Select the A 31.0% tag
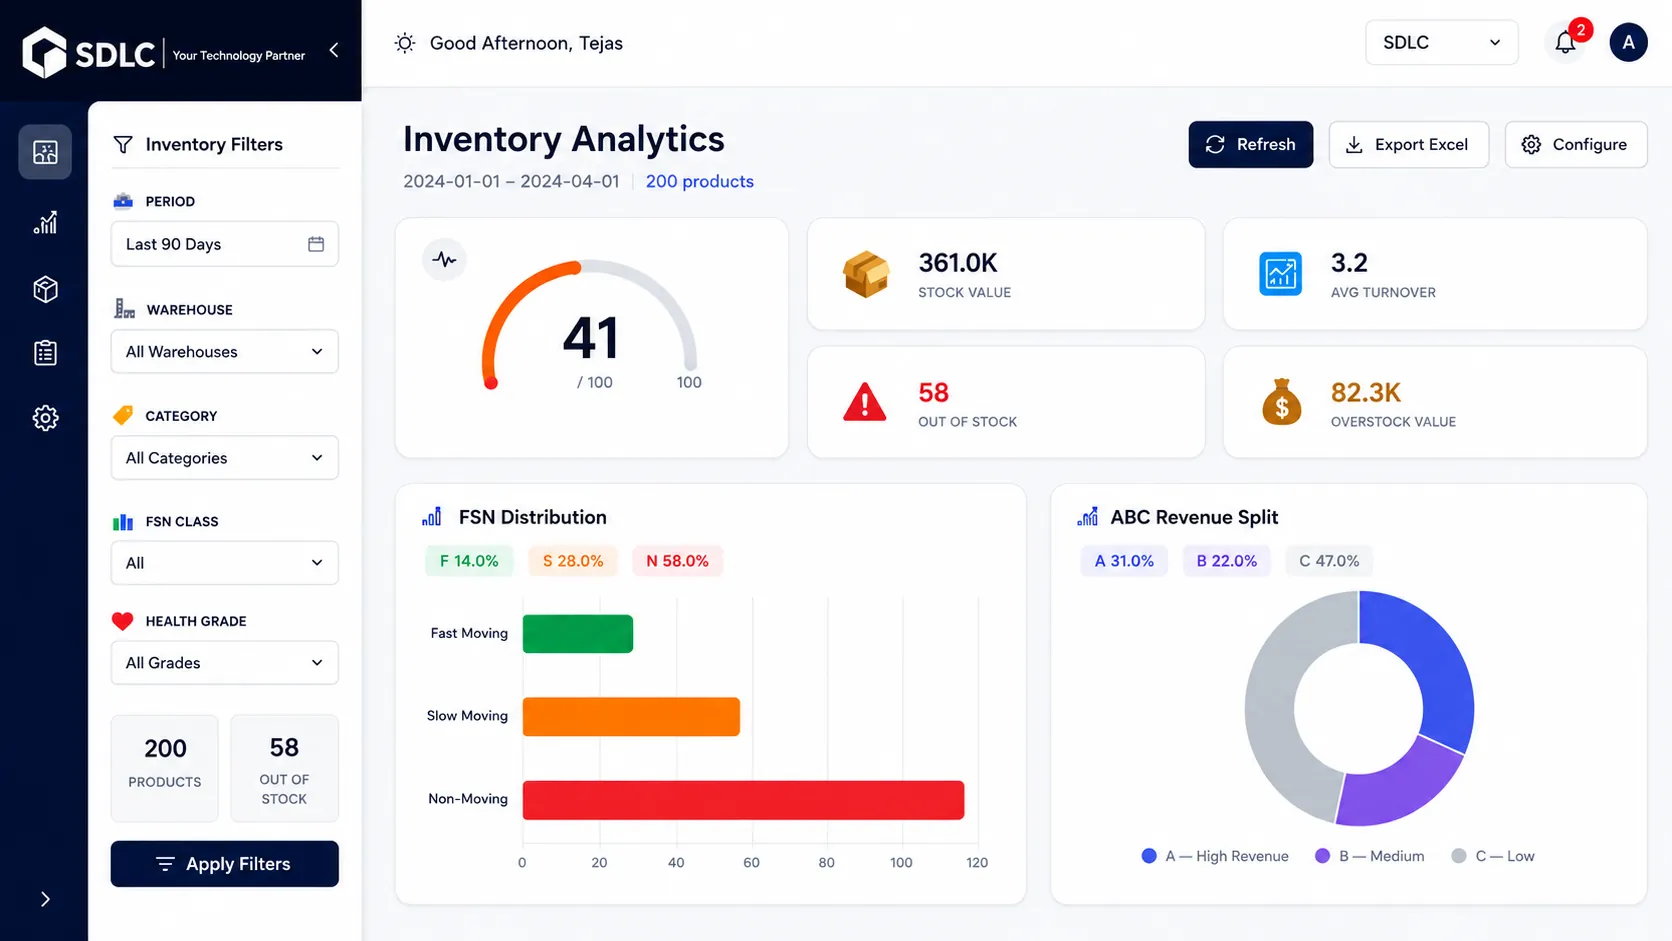The width and height of the screenshot is (1672, 941). [x=1124, y=561]
